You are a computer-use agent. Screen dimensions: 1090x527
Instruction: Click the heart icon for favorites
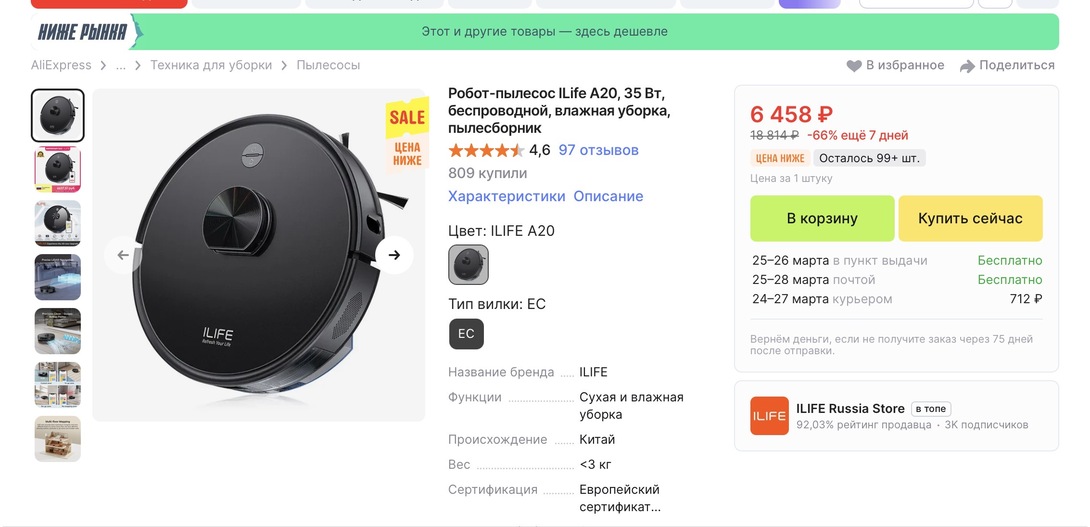click(x=854, y=66)
